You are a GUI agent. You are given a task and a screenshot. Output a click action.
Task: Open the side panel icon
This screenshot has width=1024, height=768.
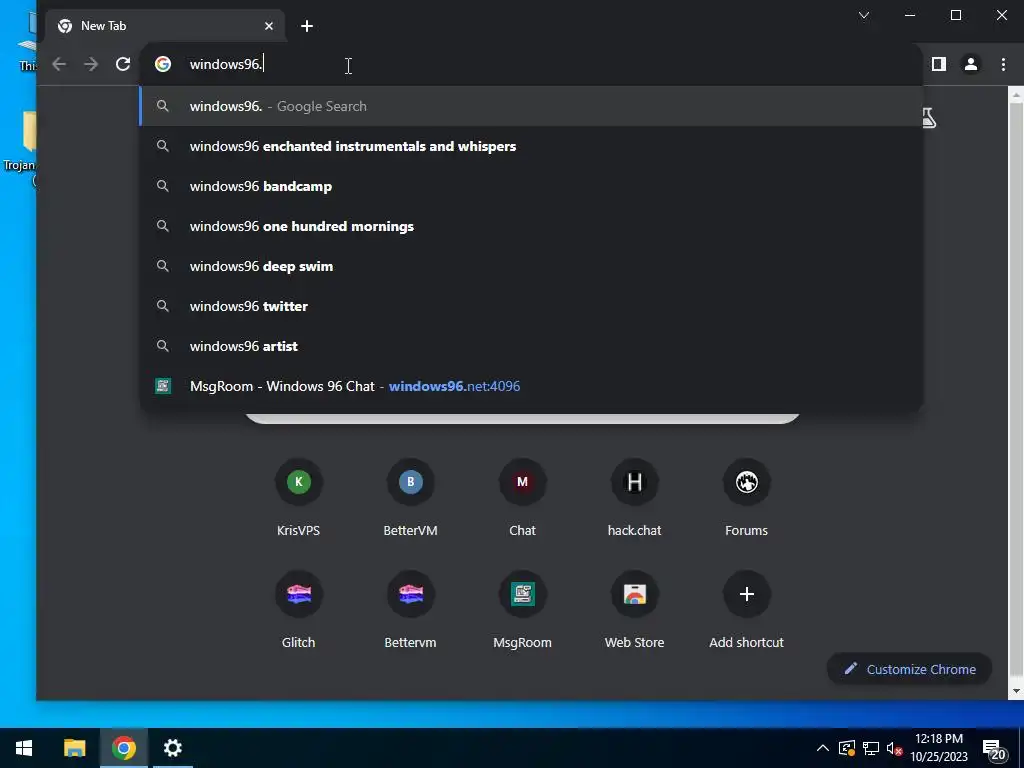tap(938, 64)
